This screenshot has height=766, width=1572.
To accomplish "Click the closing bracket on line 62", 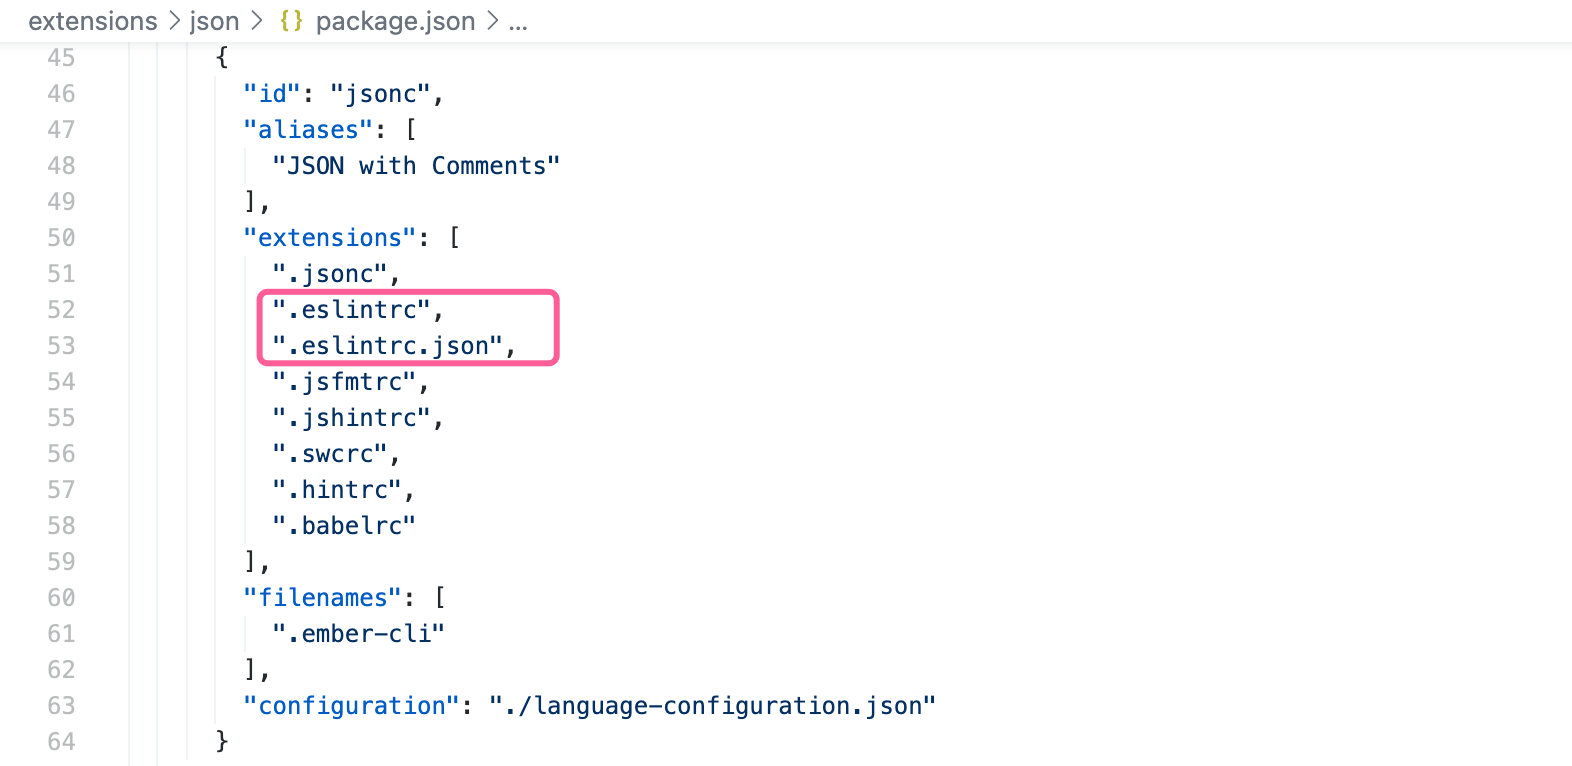I will click(251, 670).
